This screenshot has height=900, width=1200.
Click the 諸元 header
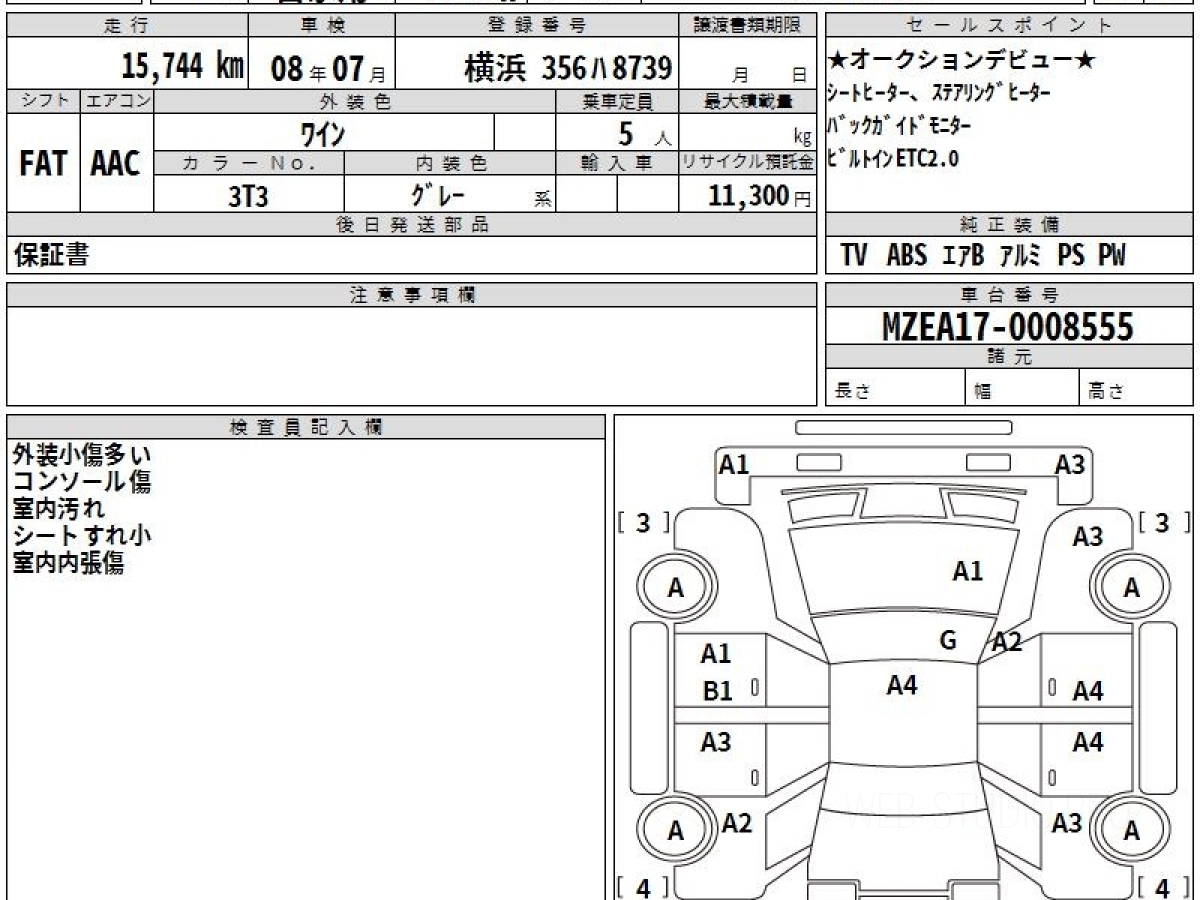coord(1009,357)
